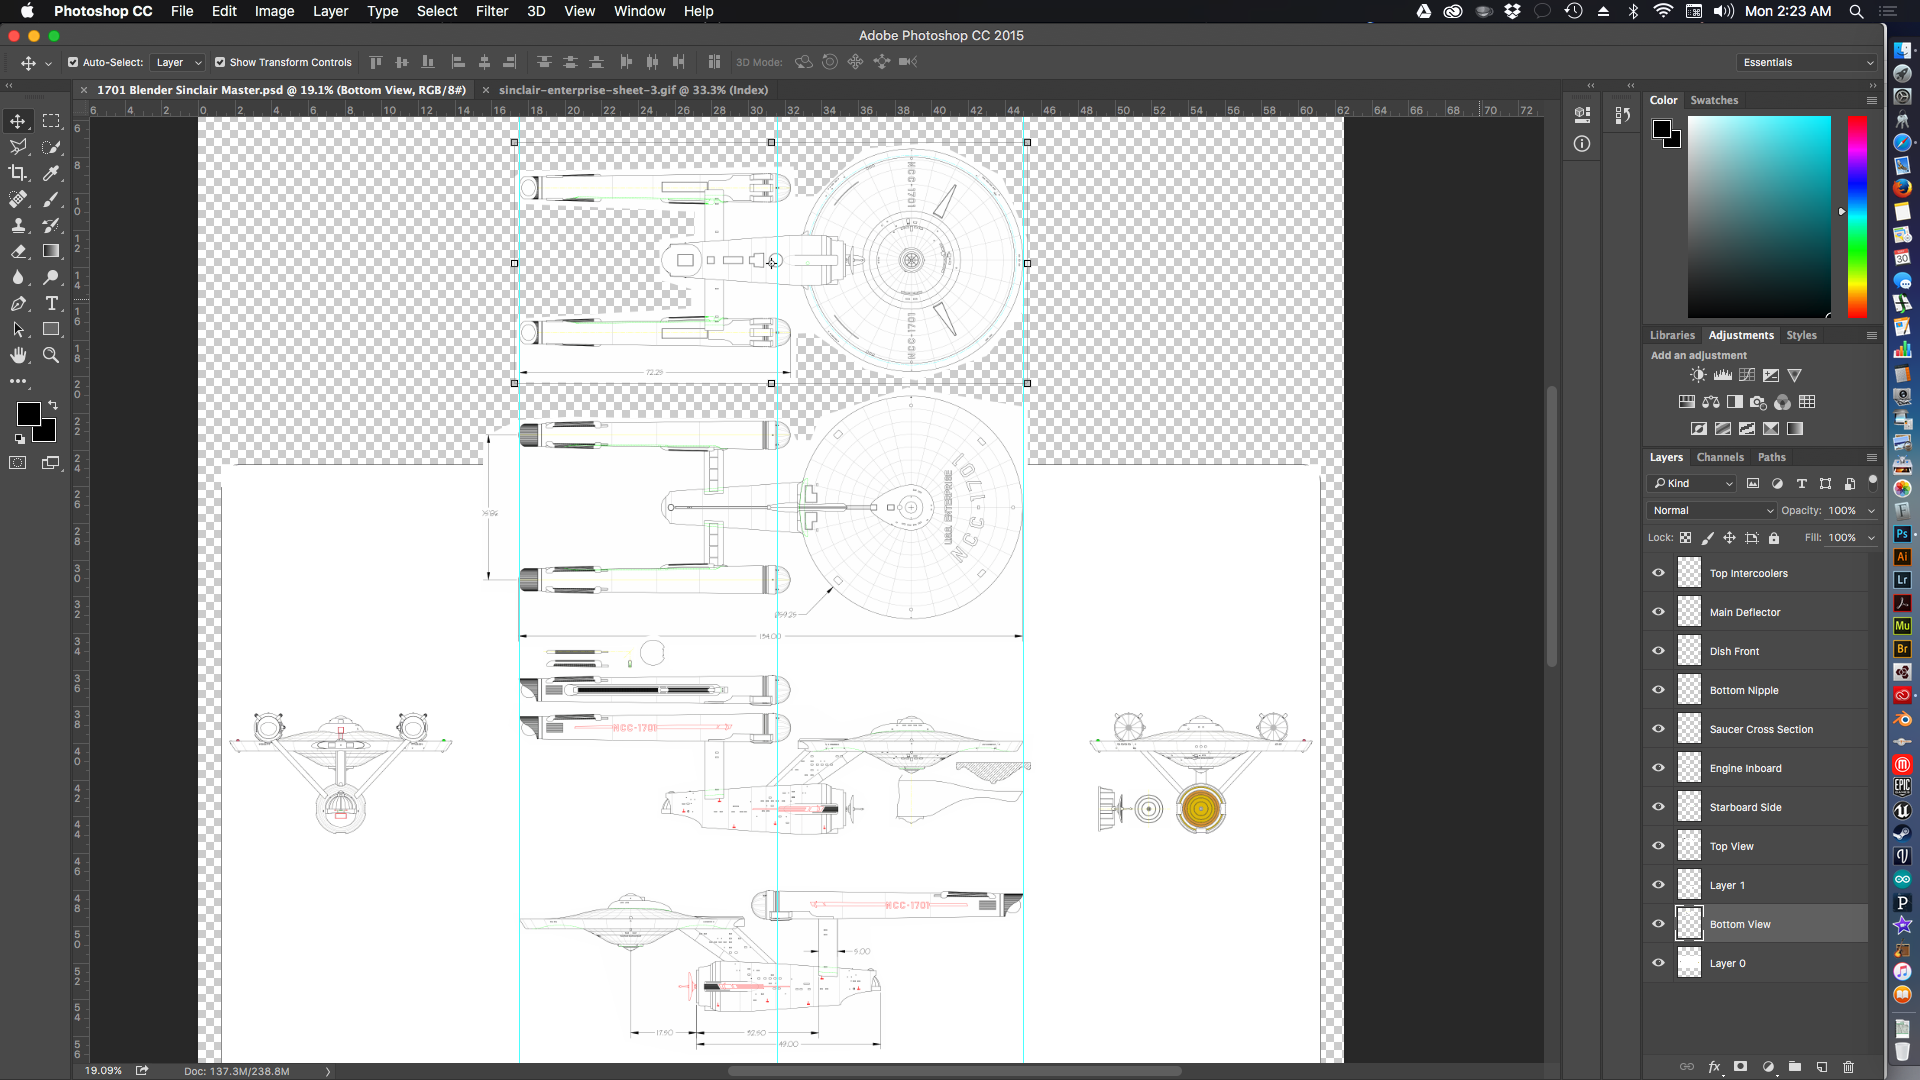
Task: Select the Eraser tool
Action: [18, 251]
